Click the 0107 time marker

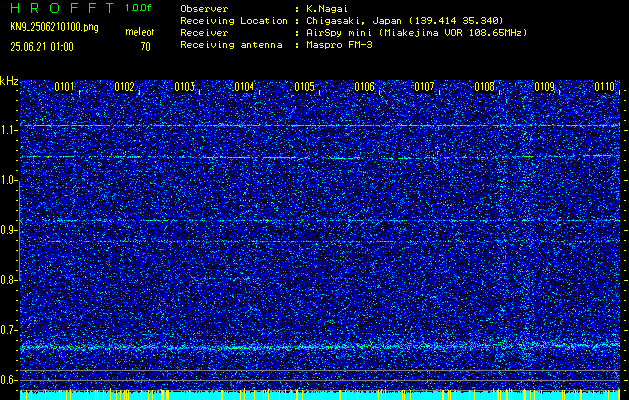click(x=424, y=87)
